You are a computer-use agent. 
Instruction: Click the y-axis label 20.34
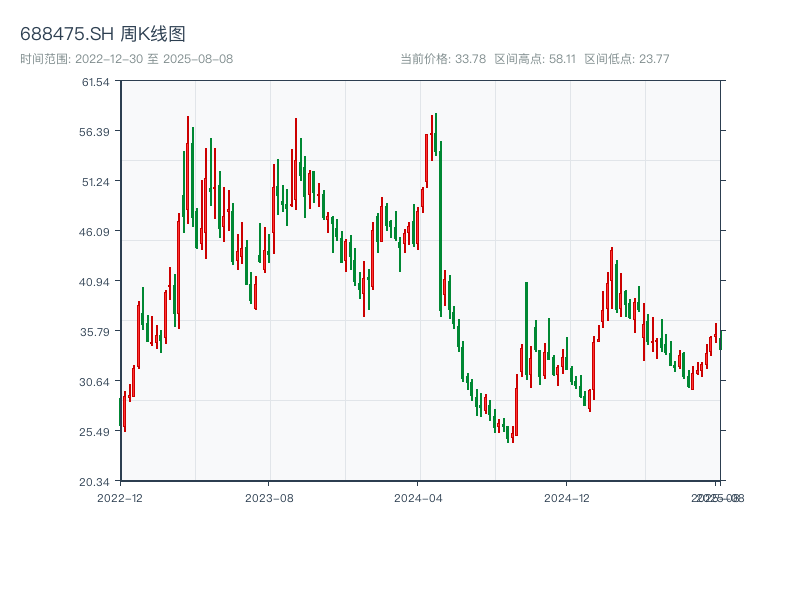[94, 482]
